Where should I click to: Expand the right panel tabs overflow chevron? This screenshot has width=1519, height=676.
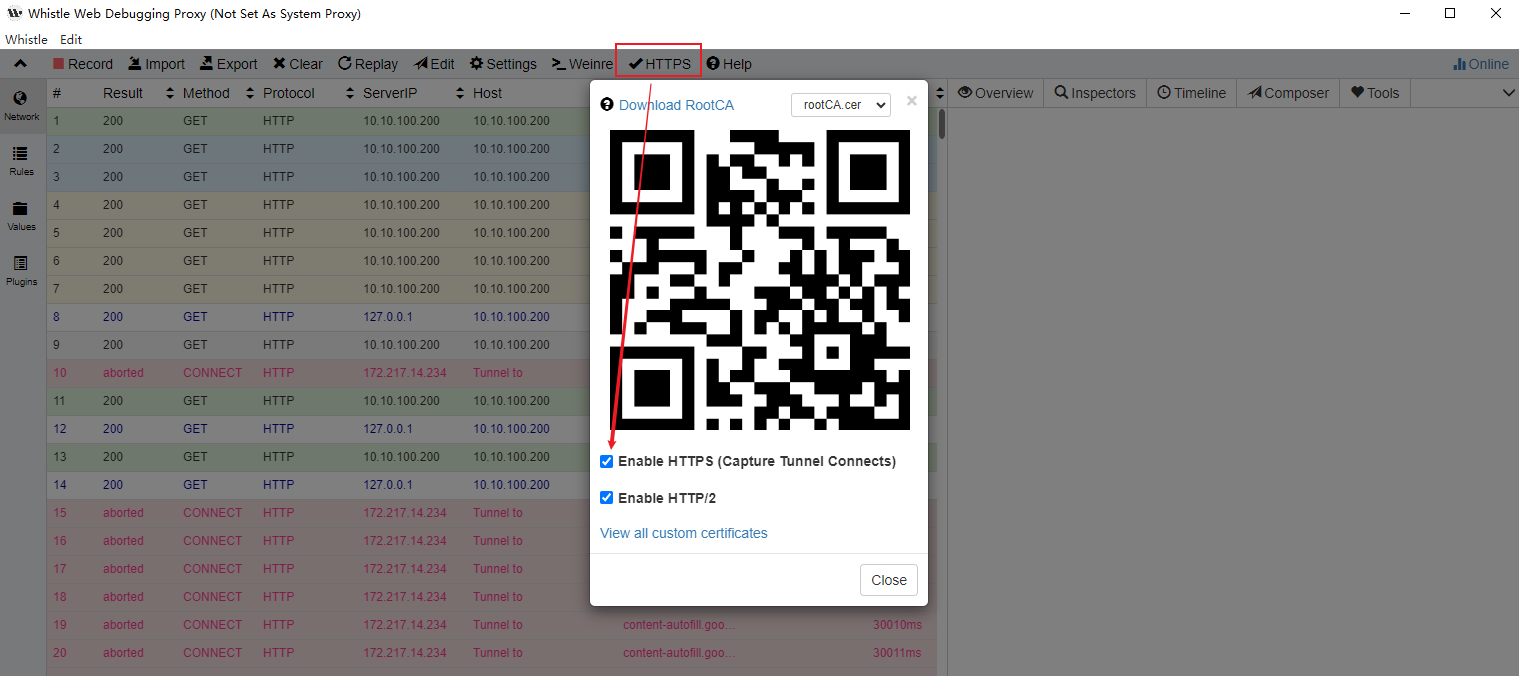click(x=1508, y=93)
